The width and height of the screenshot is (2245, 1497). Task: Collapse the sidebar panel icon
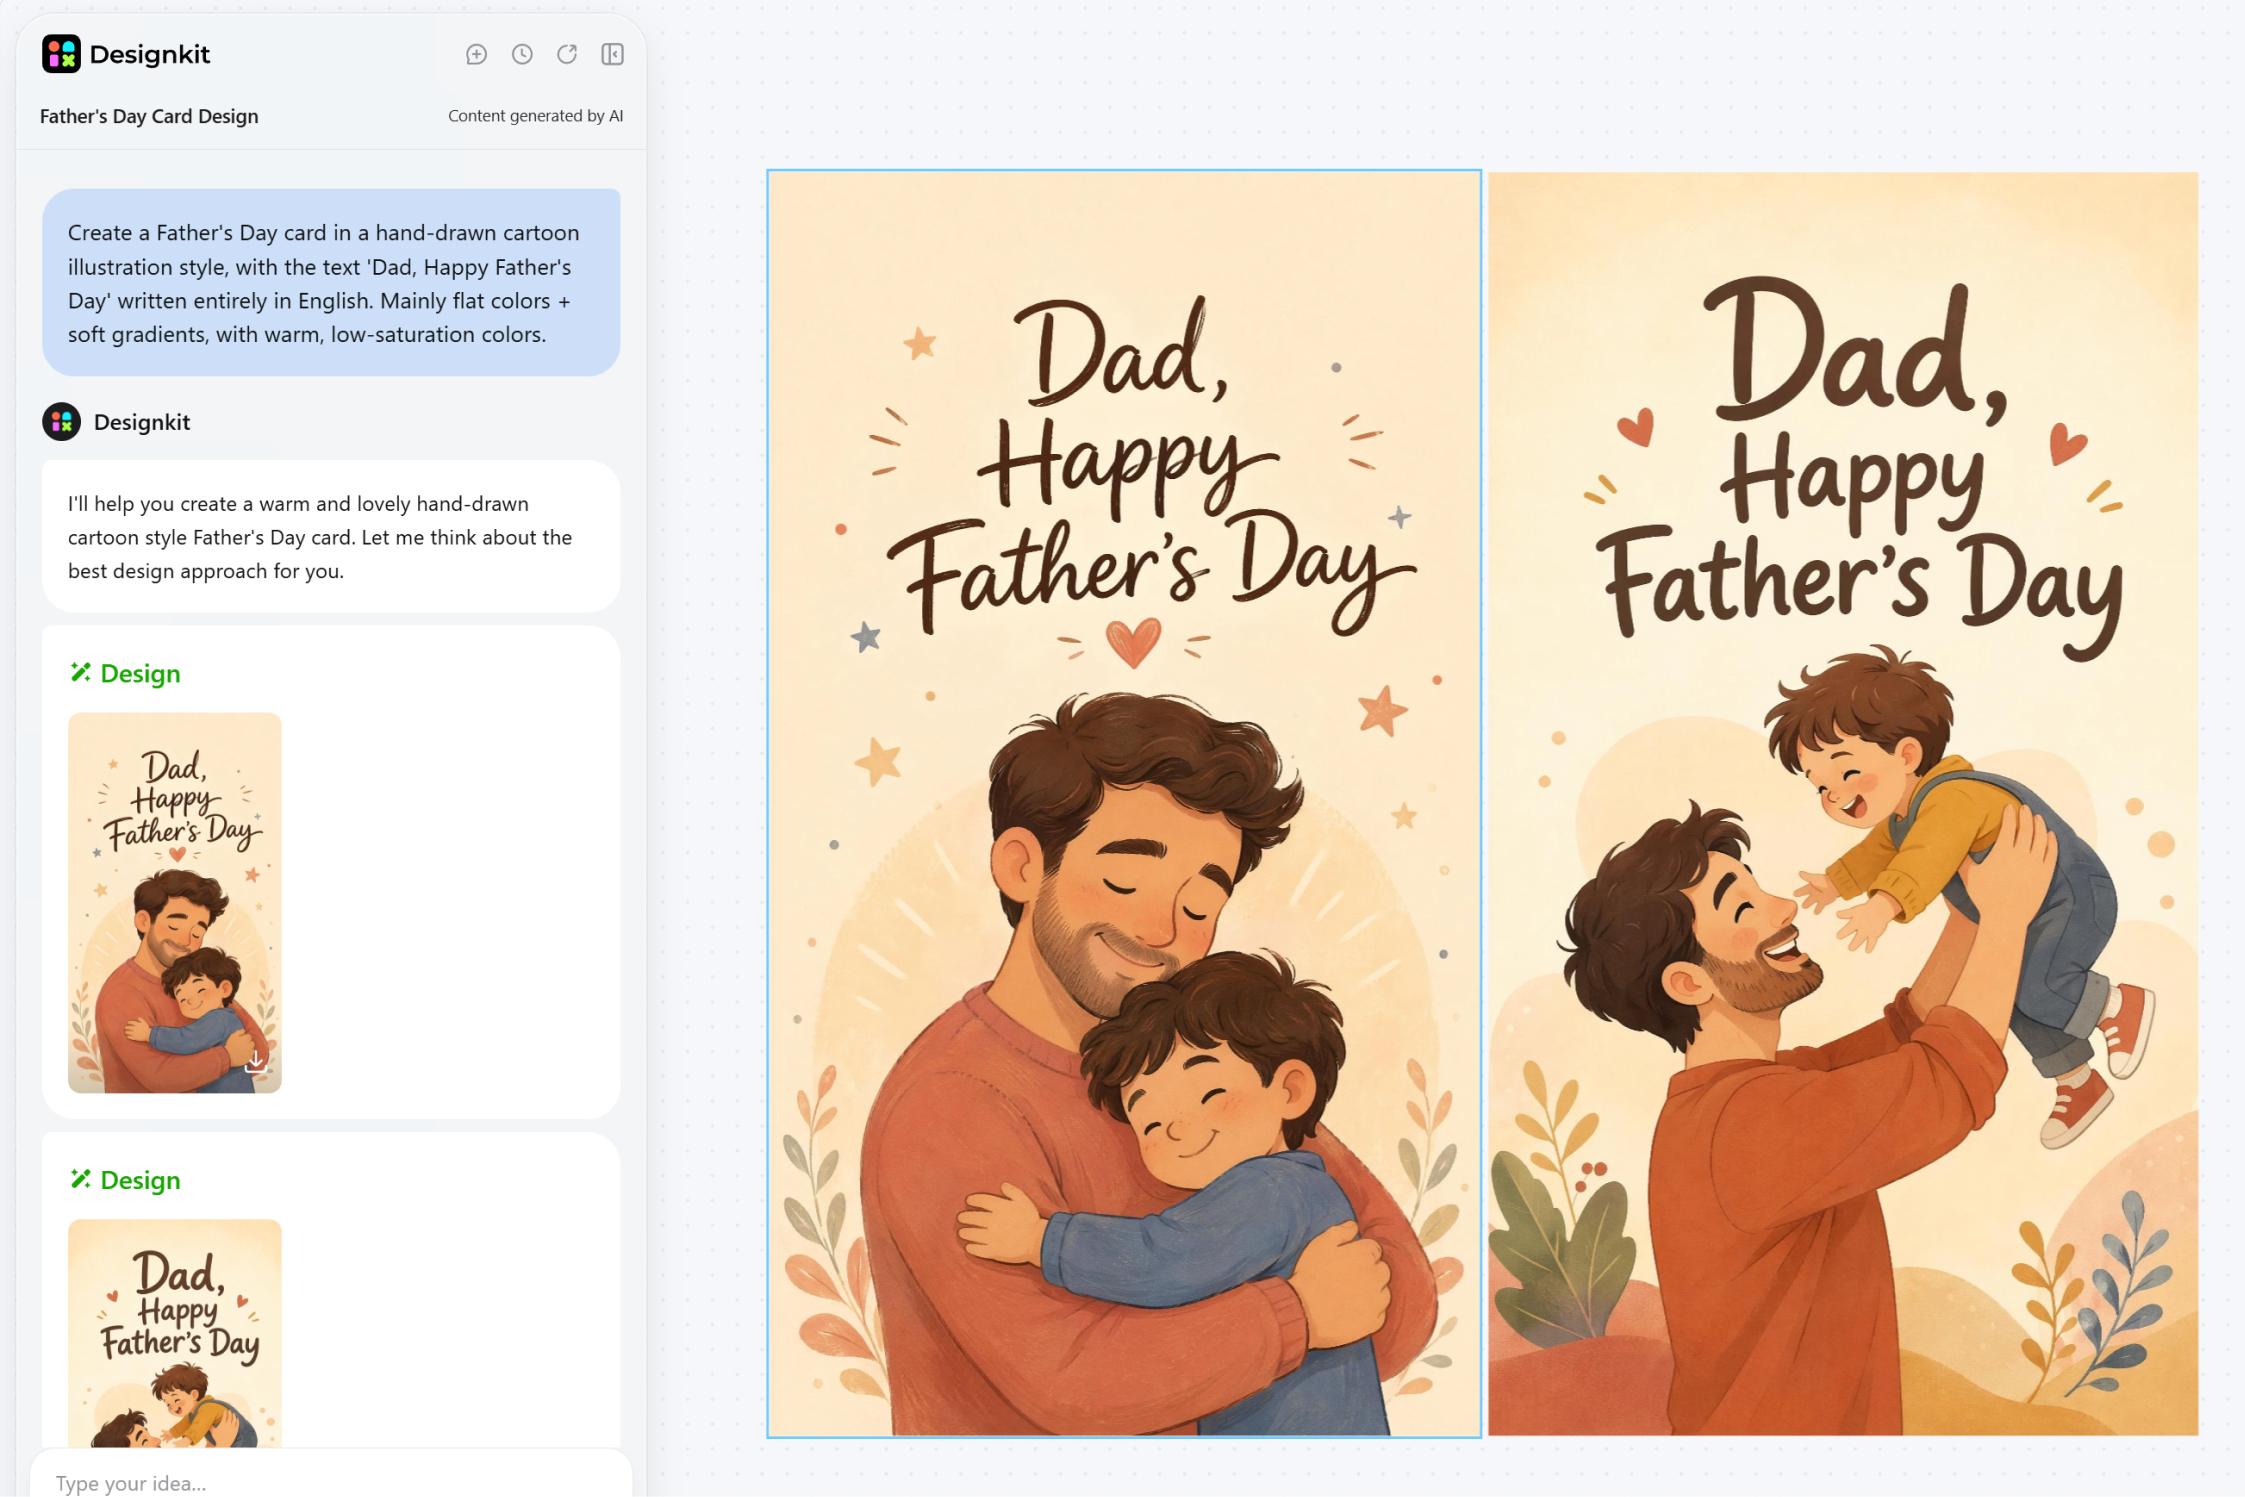tap(612, 54)
